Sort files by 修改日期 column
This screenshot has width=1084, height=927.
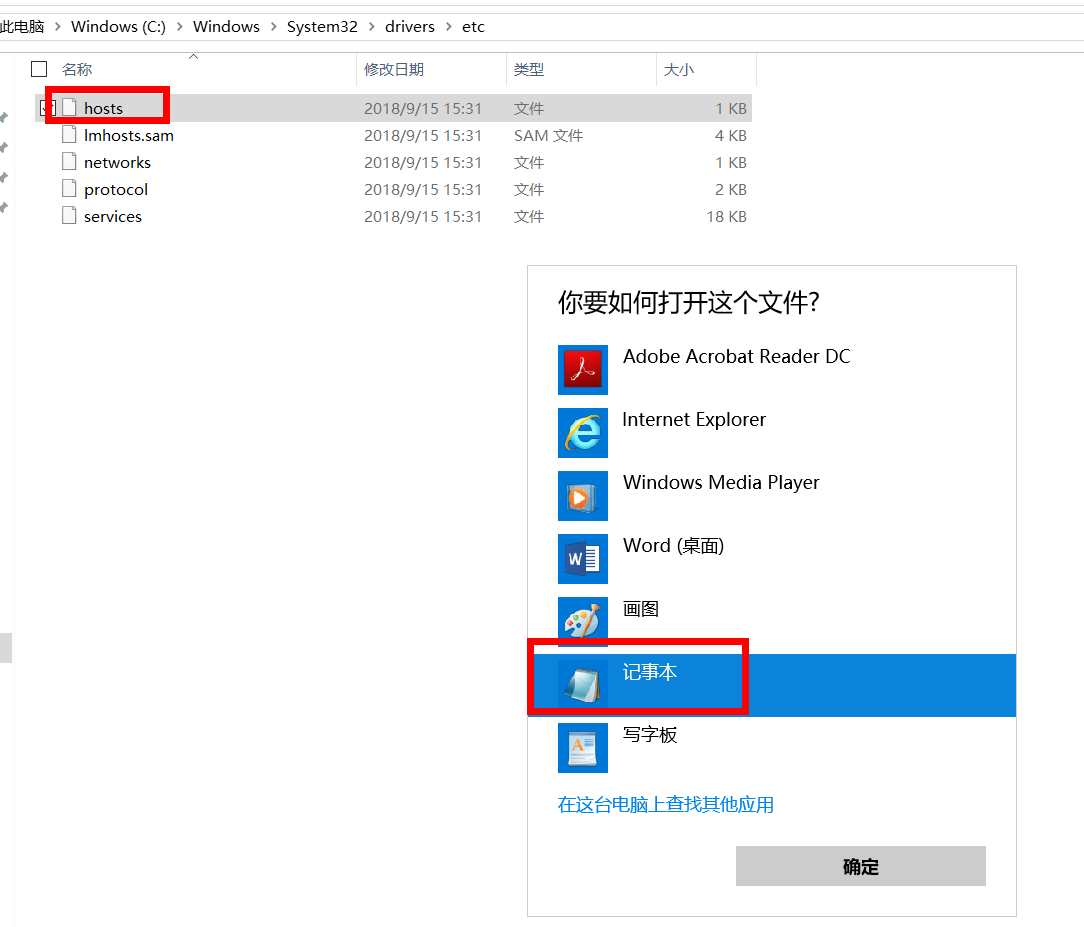(394, 69)
